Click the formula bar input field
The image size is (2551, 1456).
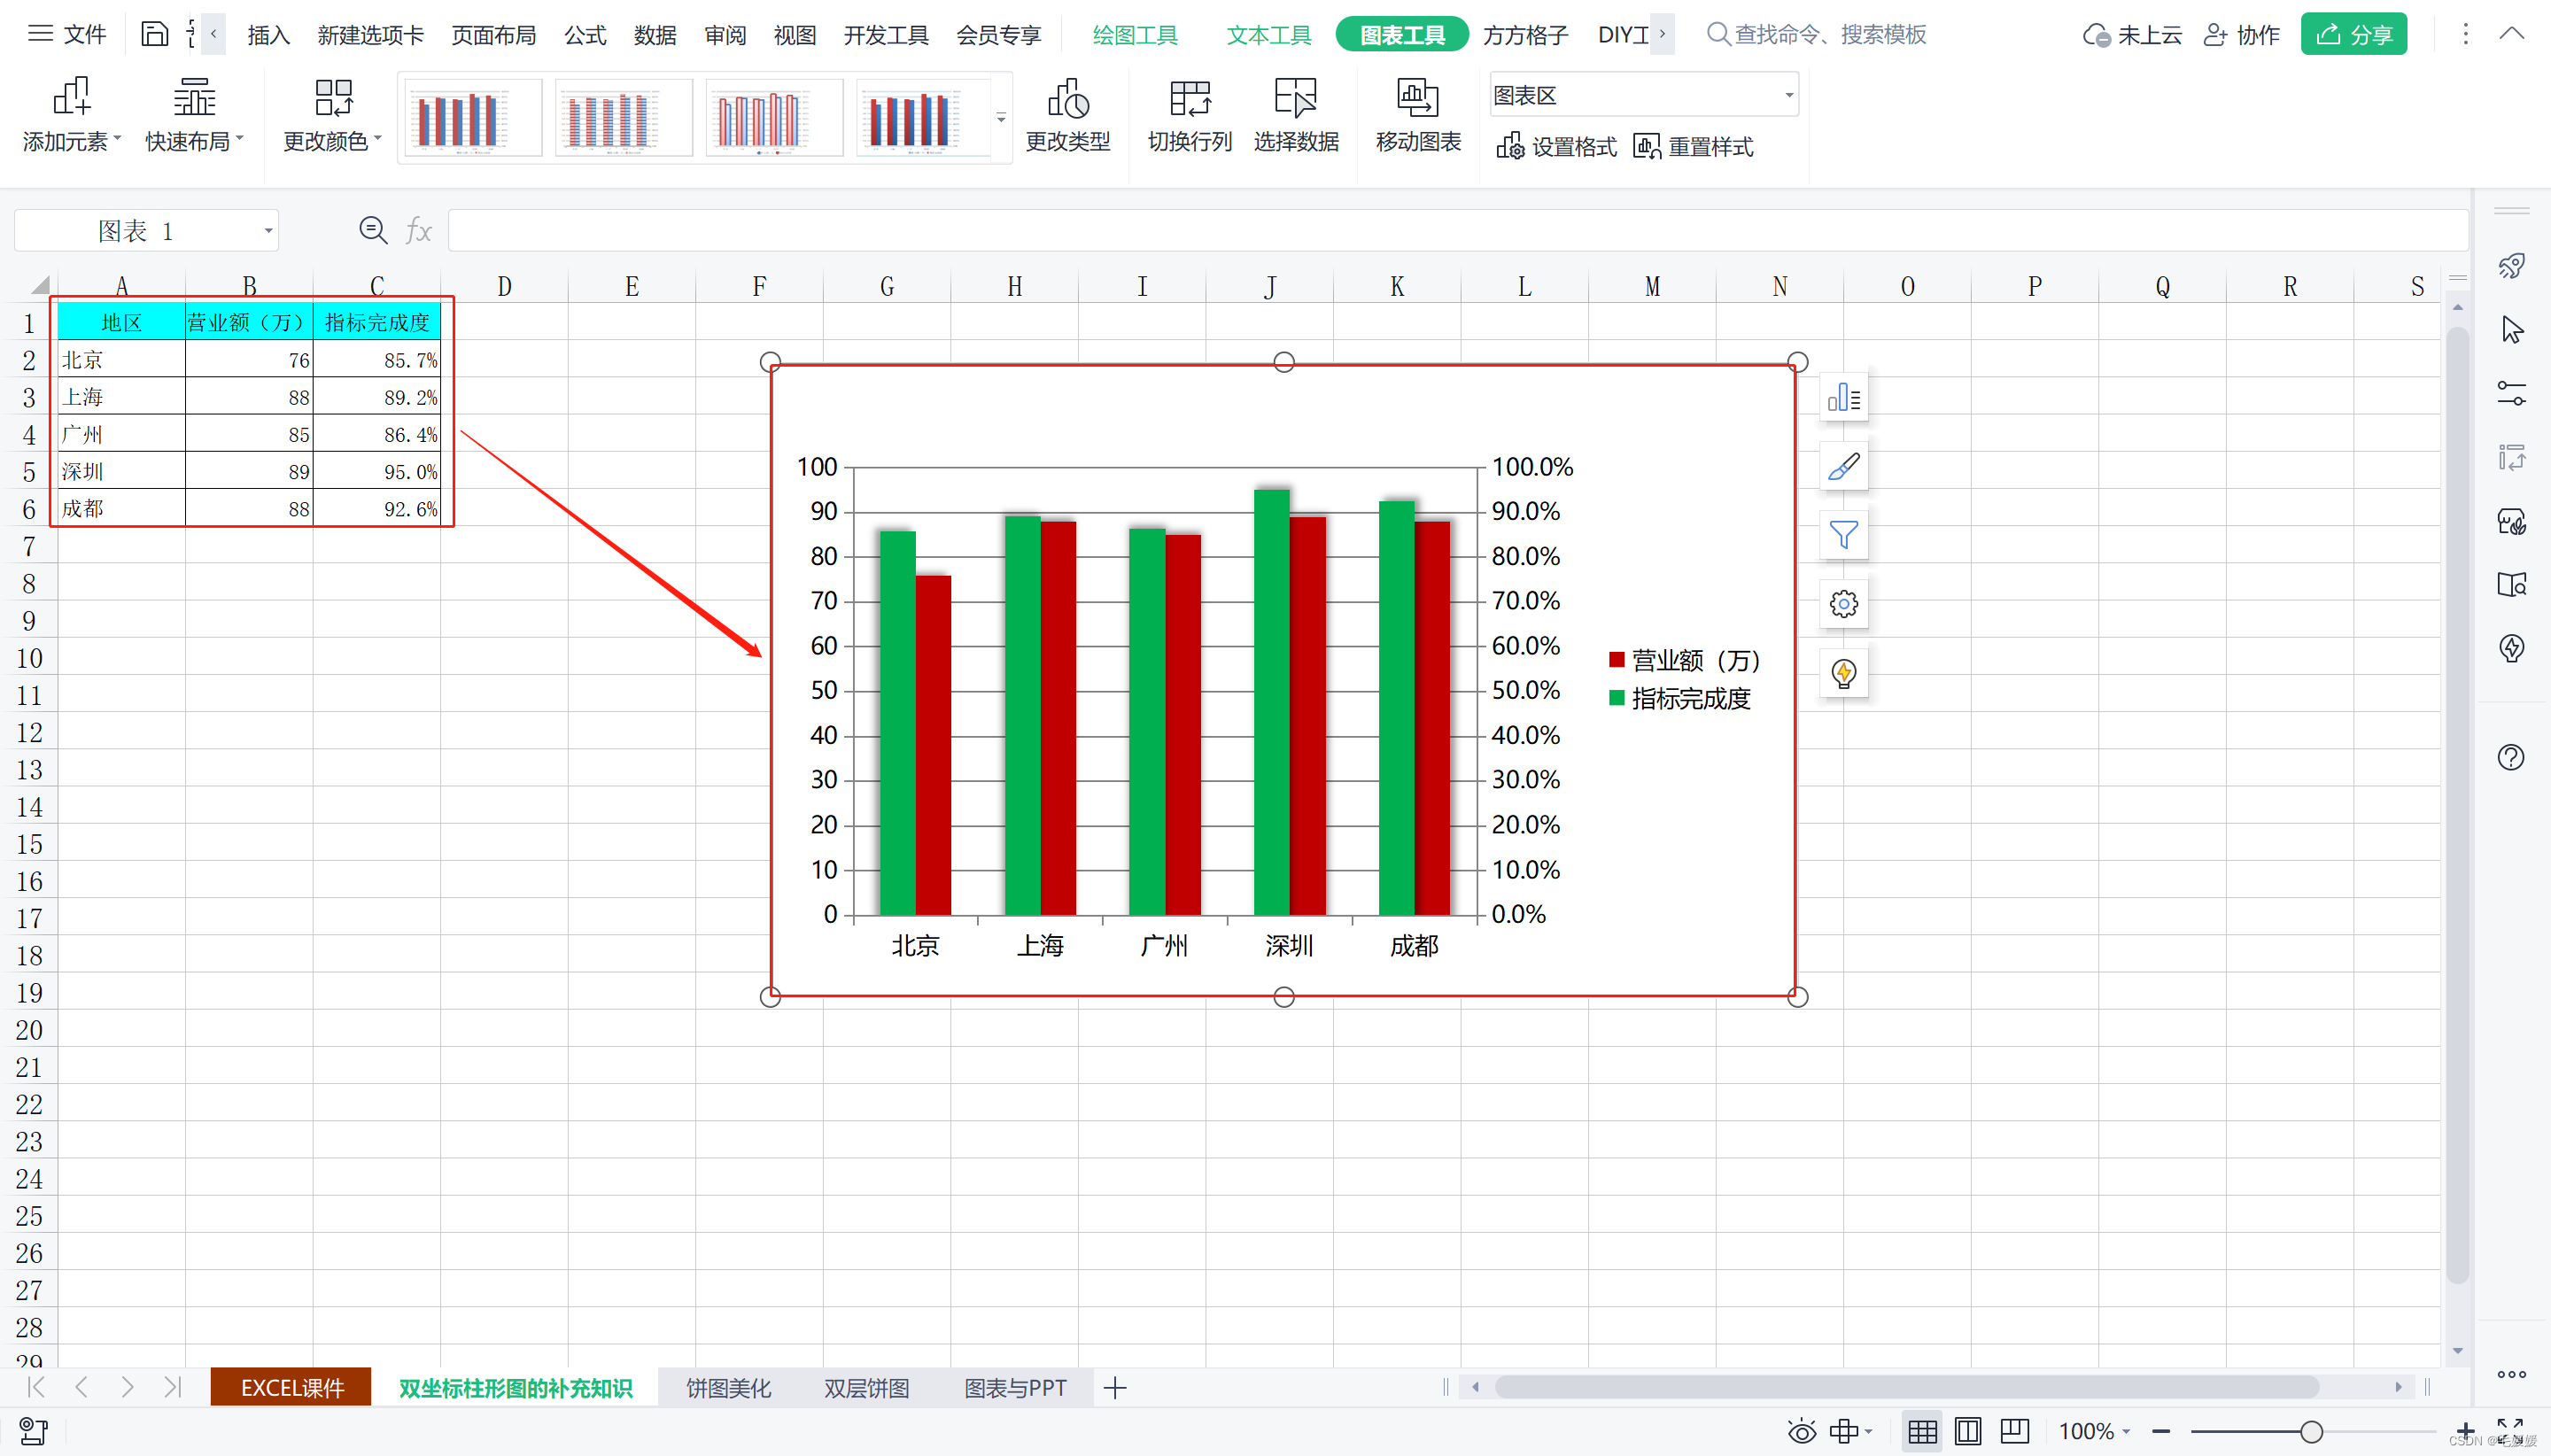coord(1457,231)
